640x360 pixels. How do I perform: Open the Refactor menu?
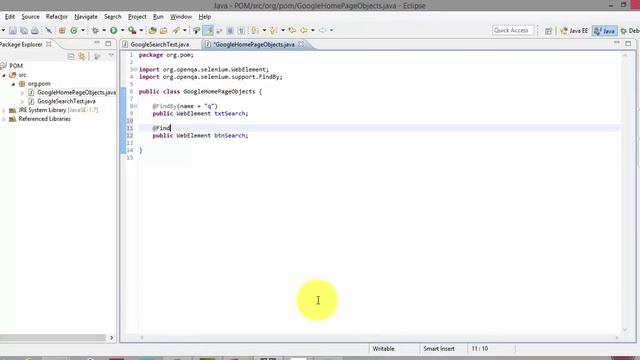pos(57,17)
